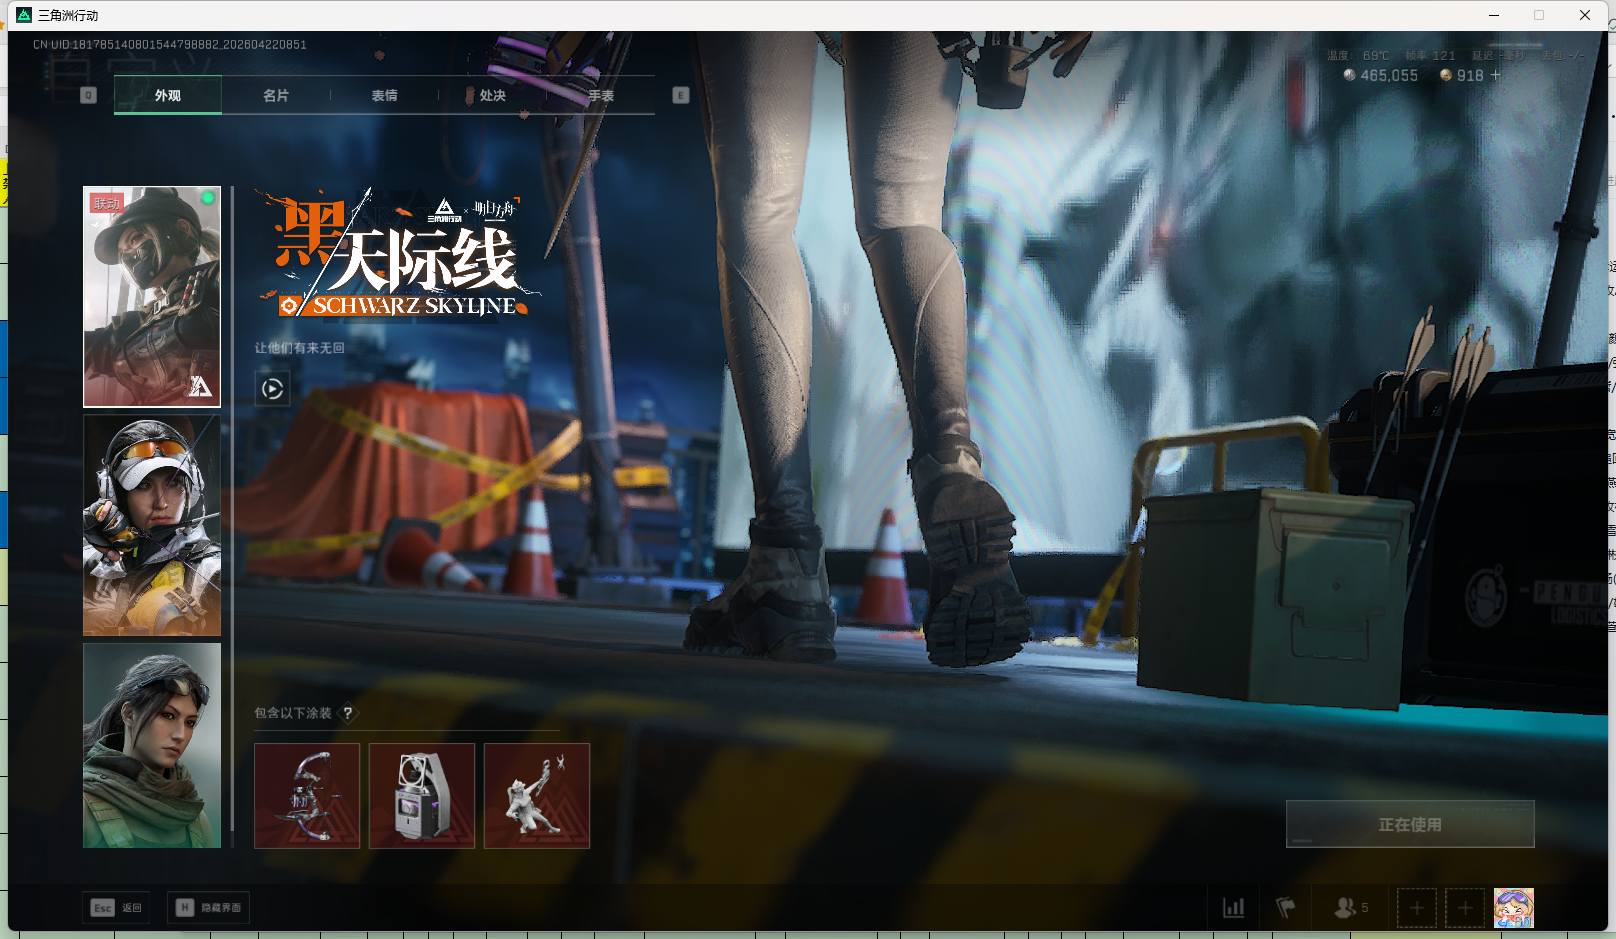The height and width of the screenshot is (939, 1616).
Task: Click the player avatar portrait
Action: click(1513, 908)
